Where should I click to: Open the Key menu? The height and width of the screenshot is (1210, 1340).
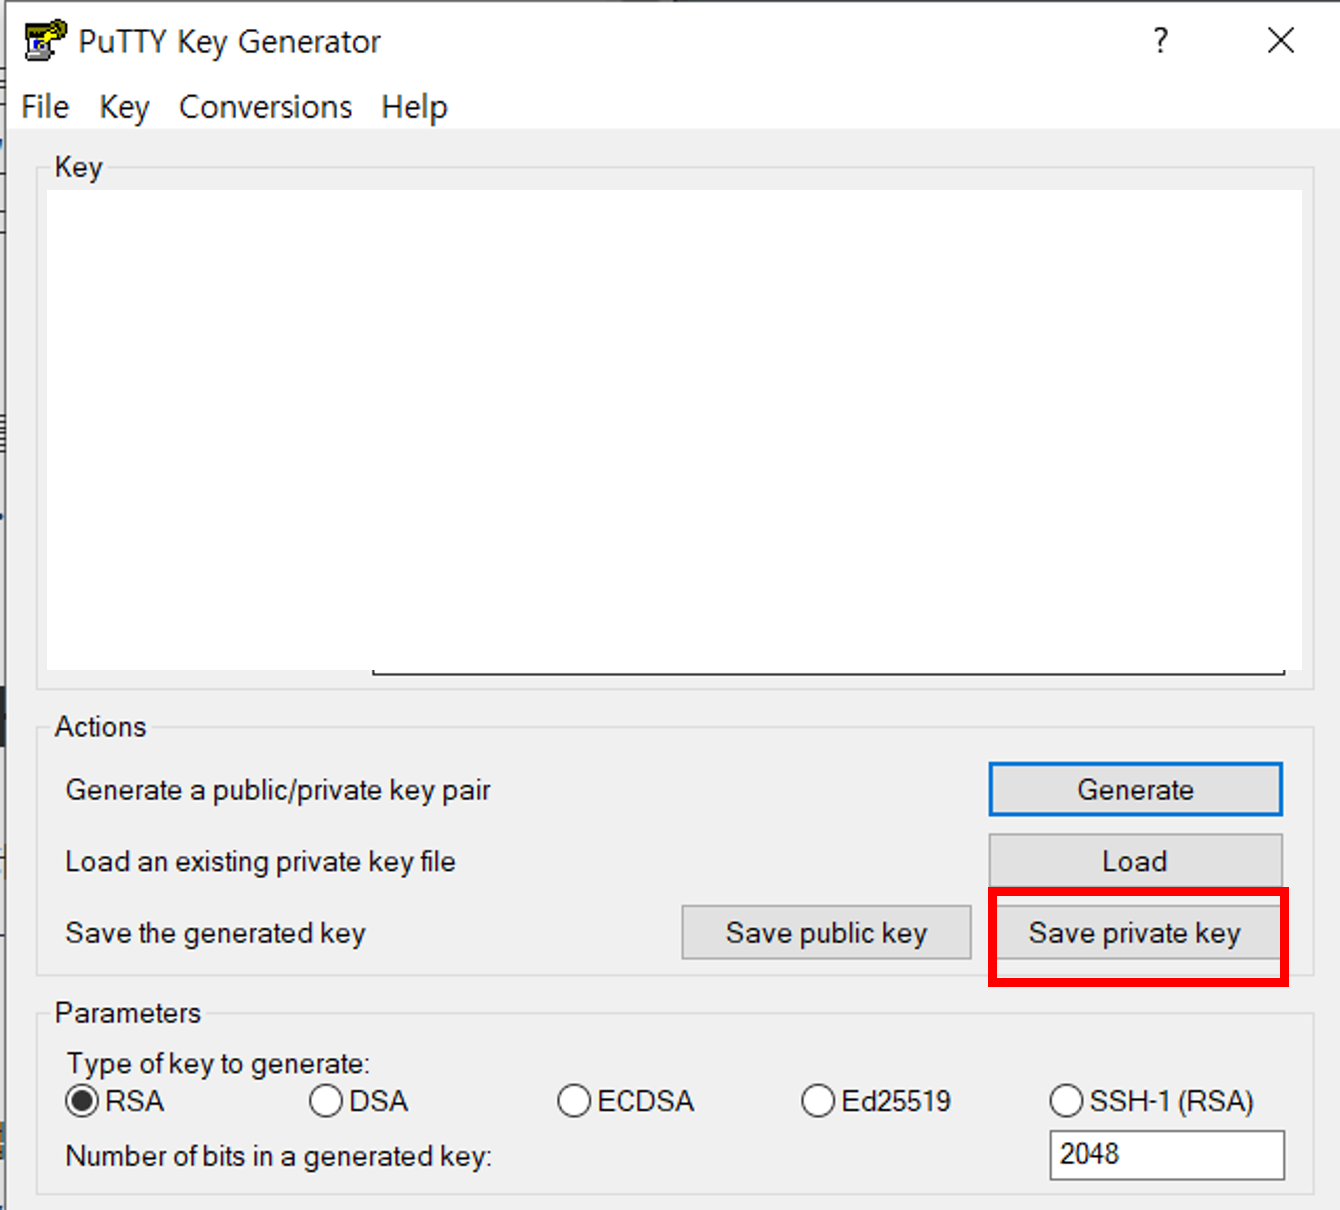124,107
